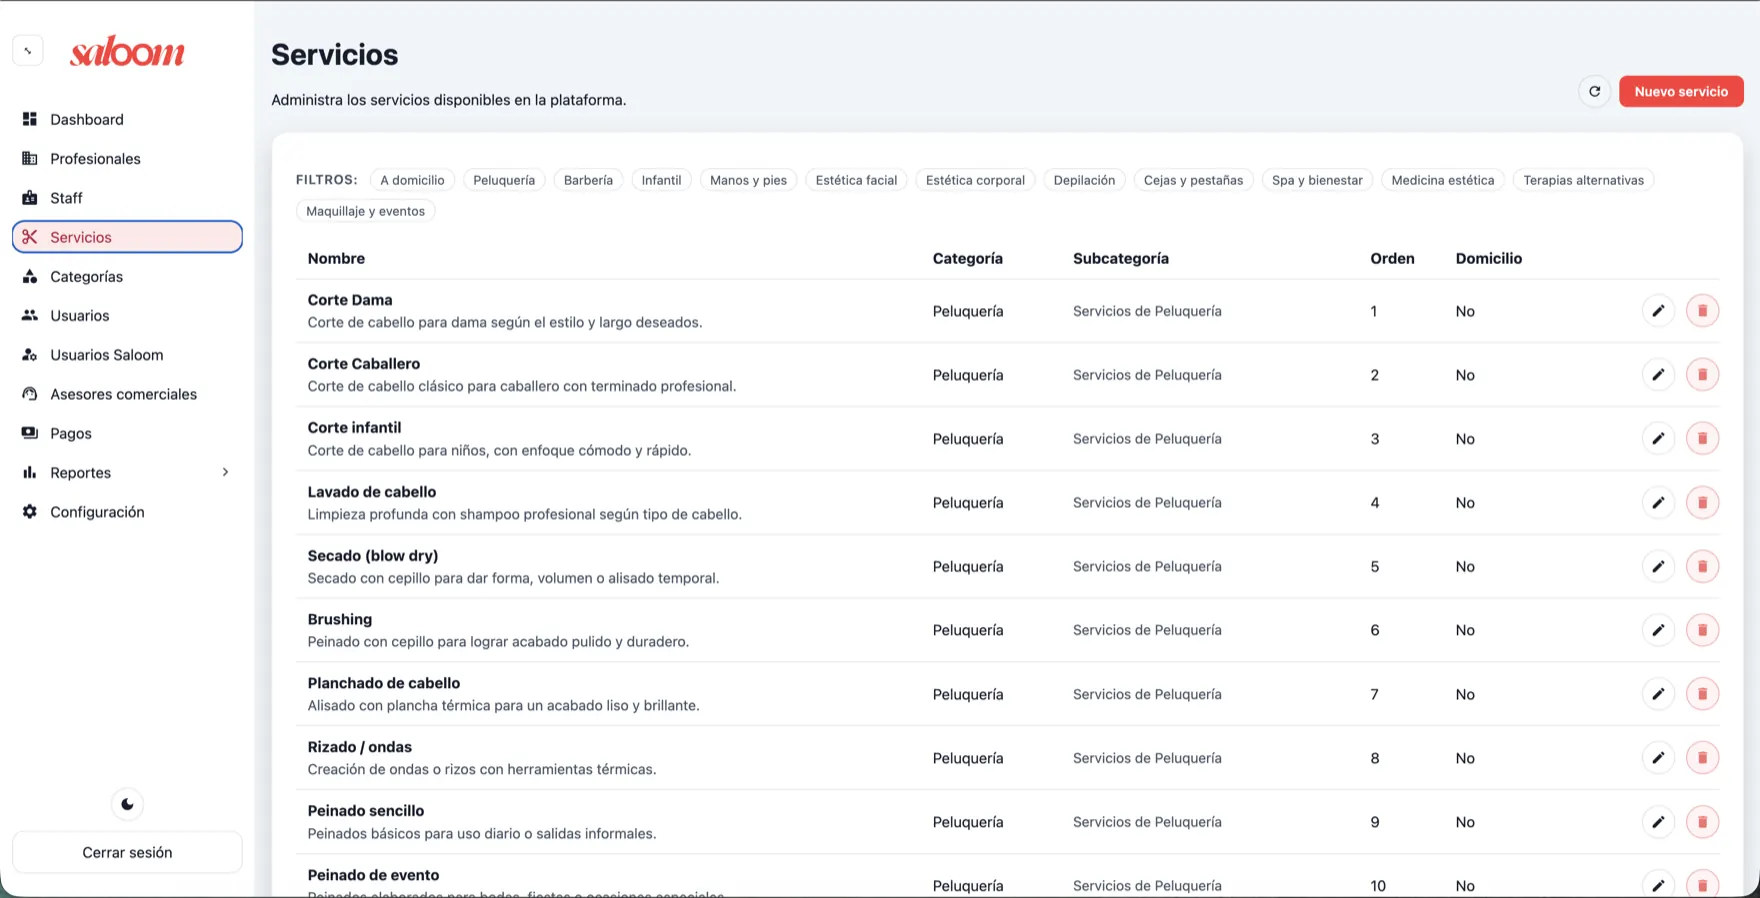1760x898 pixels.
Task: Open Usuarios Saloom in the sidebar
Action: 127,355
